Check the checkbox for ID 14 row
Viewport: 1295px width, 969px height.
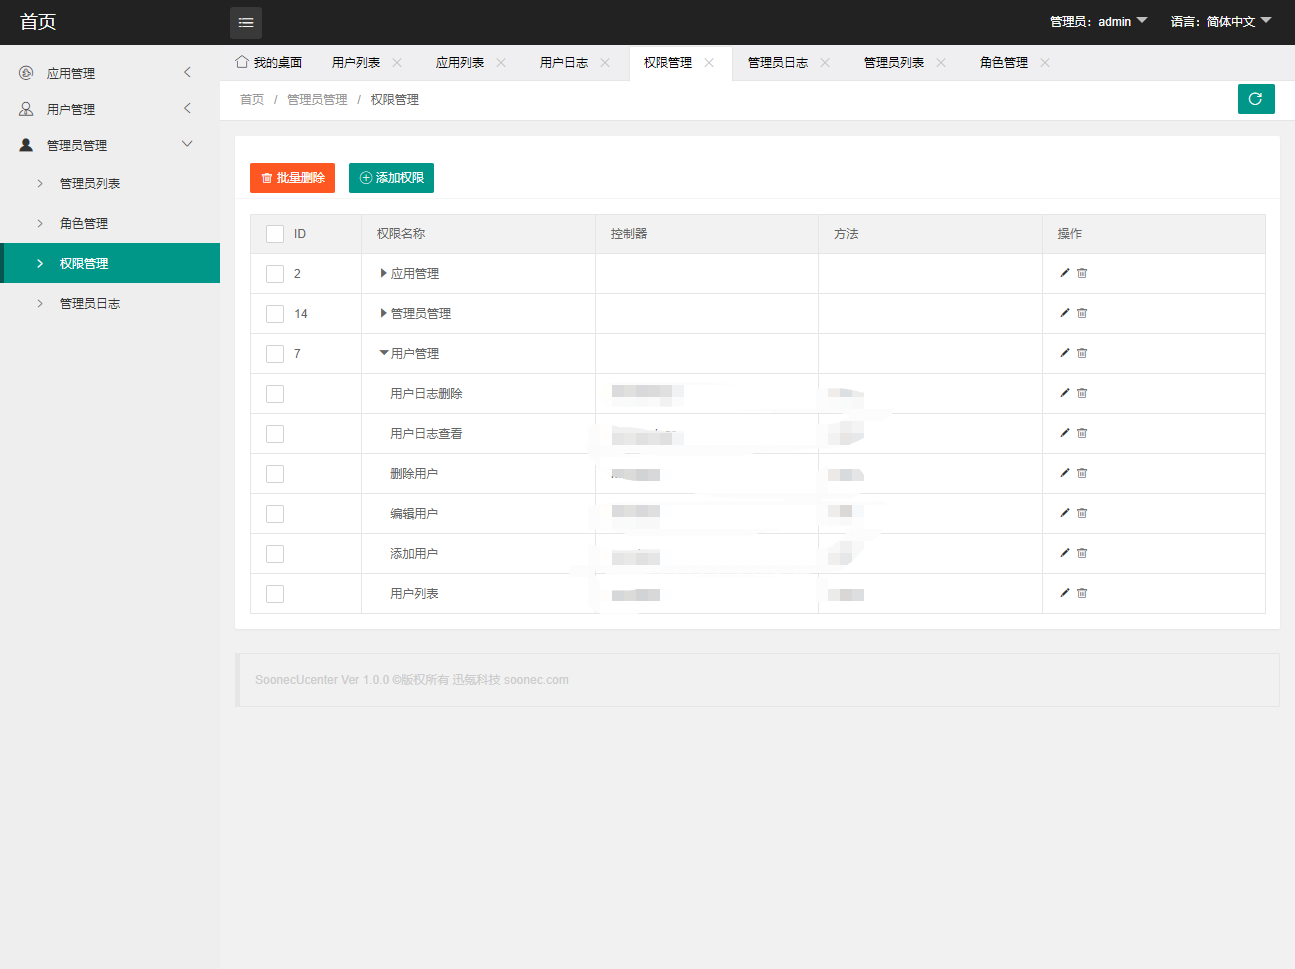[275, 314]
